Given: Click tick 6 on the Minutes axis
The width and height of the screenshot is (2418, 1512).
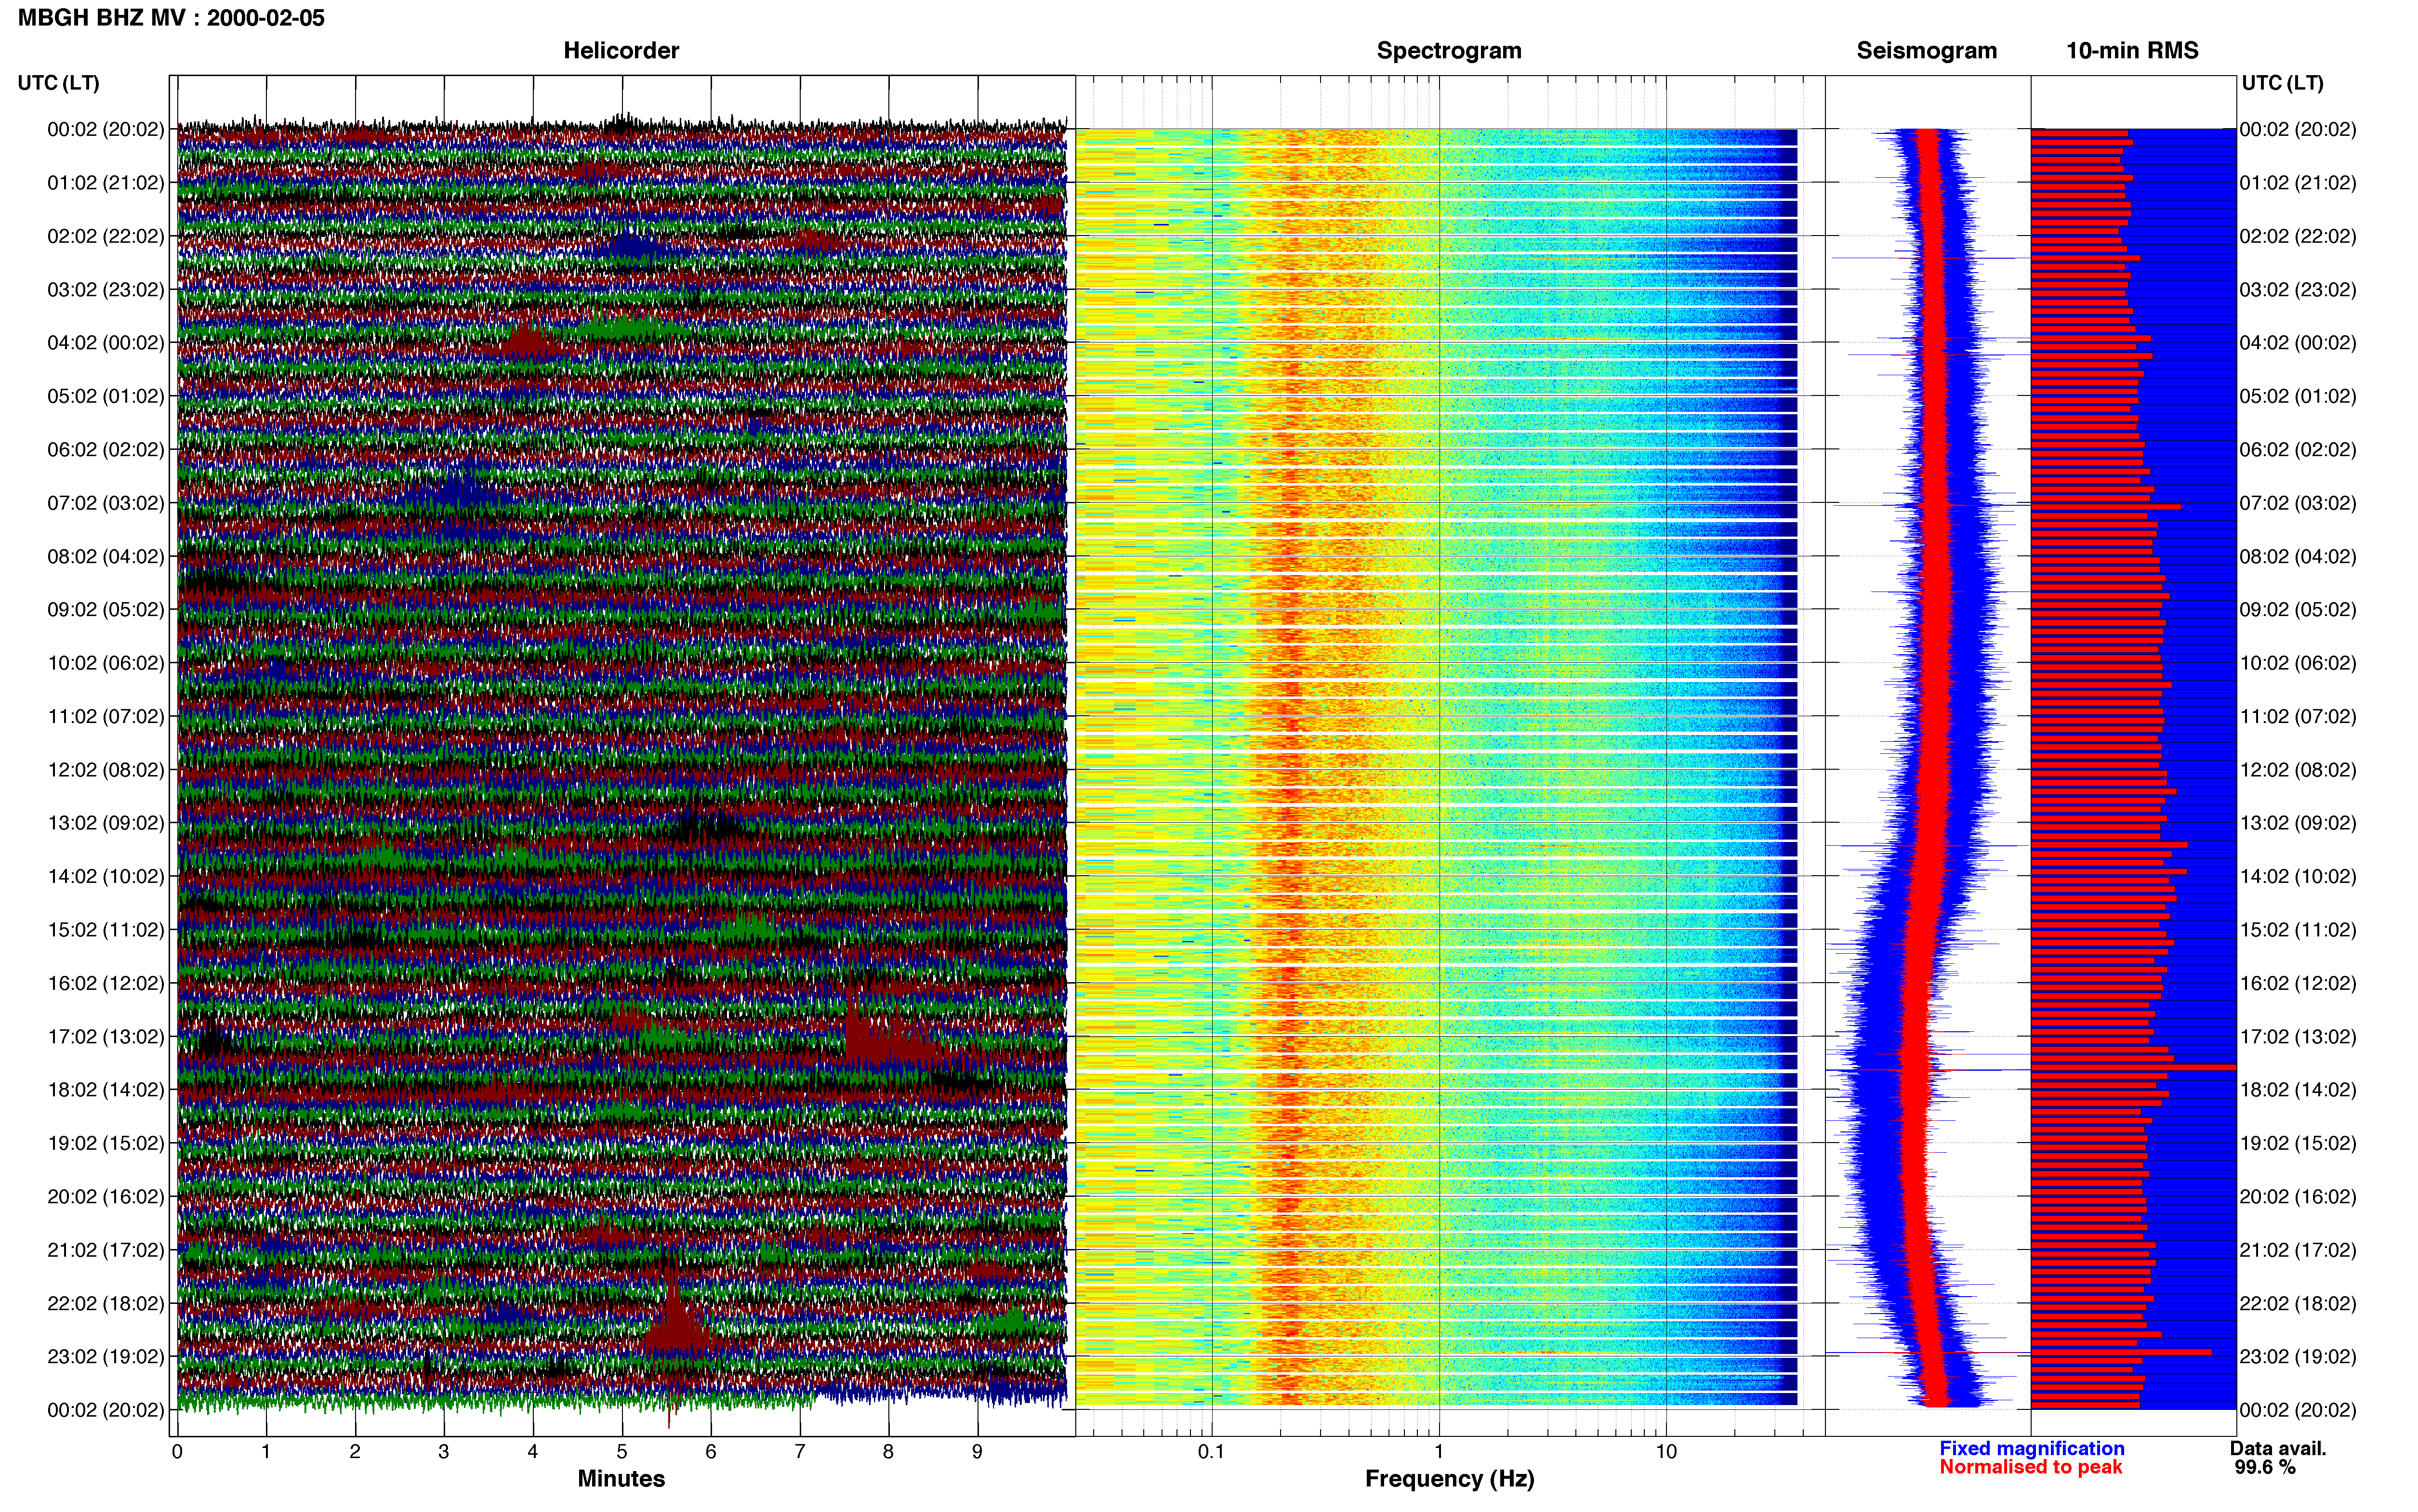Looking at the screenshot, I should pos(711,1452).
